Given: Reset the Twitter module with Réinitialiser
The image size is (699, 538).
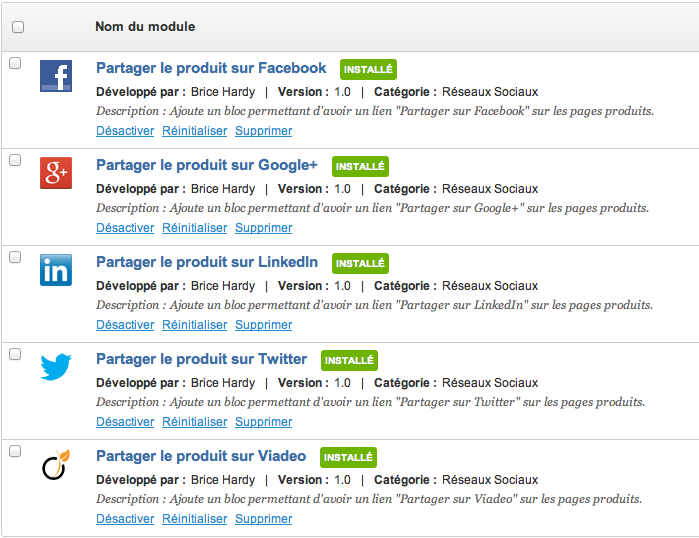Looking at the screenshot, I should tap(195, 422).
